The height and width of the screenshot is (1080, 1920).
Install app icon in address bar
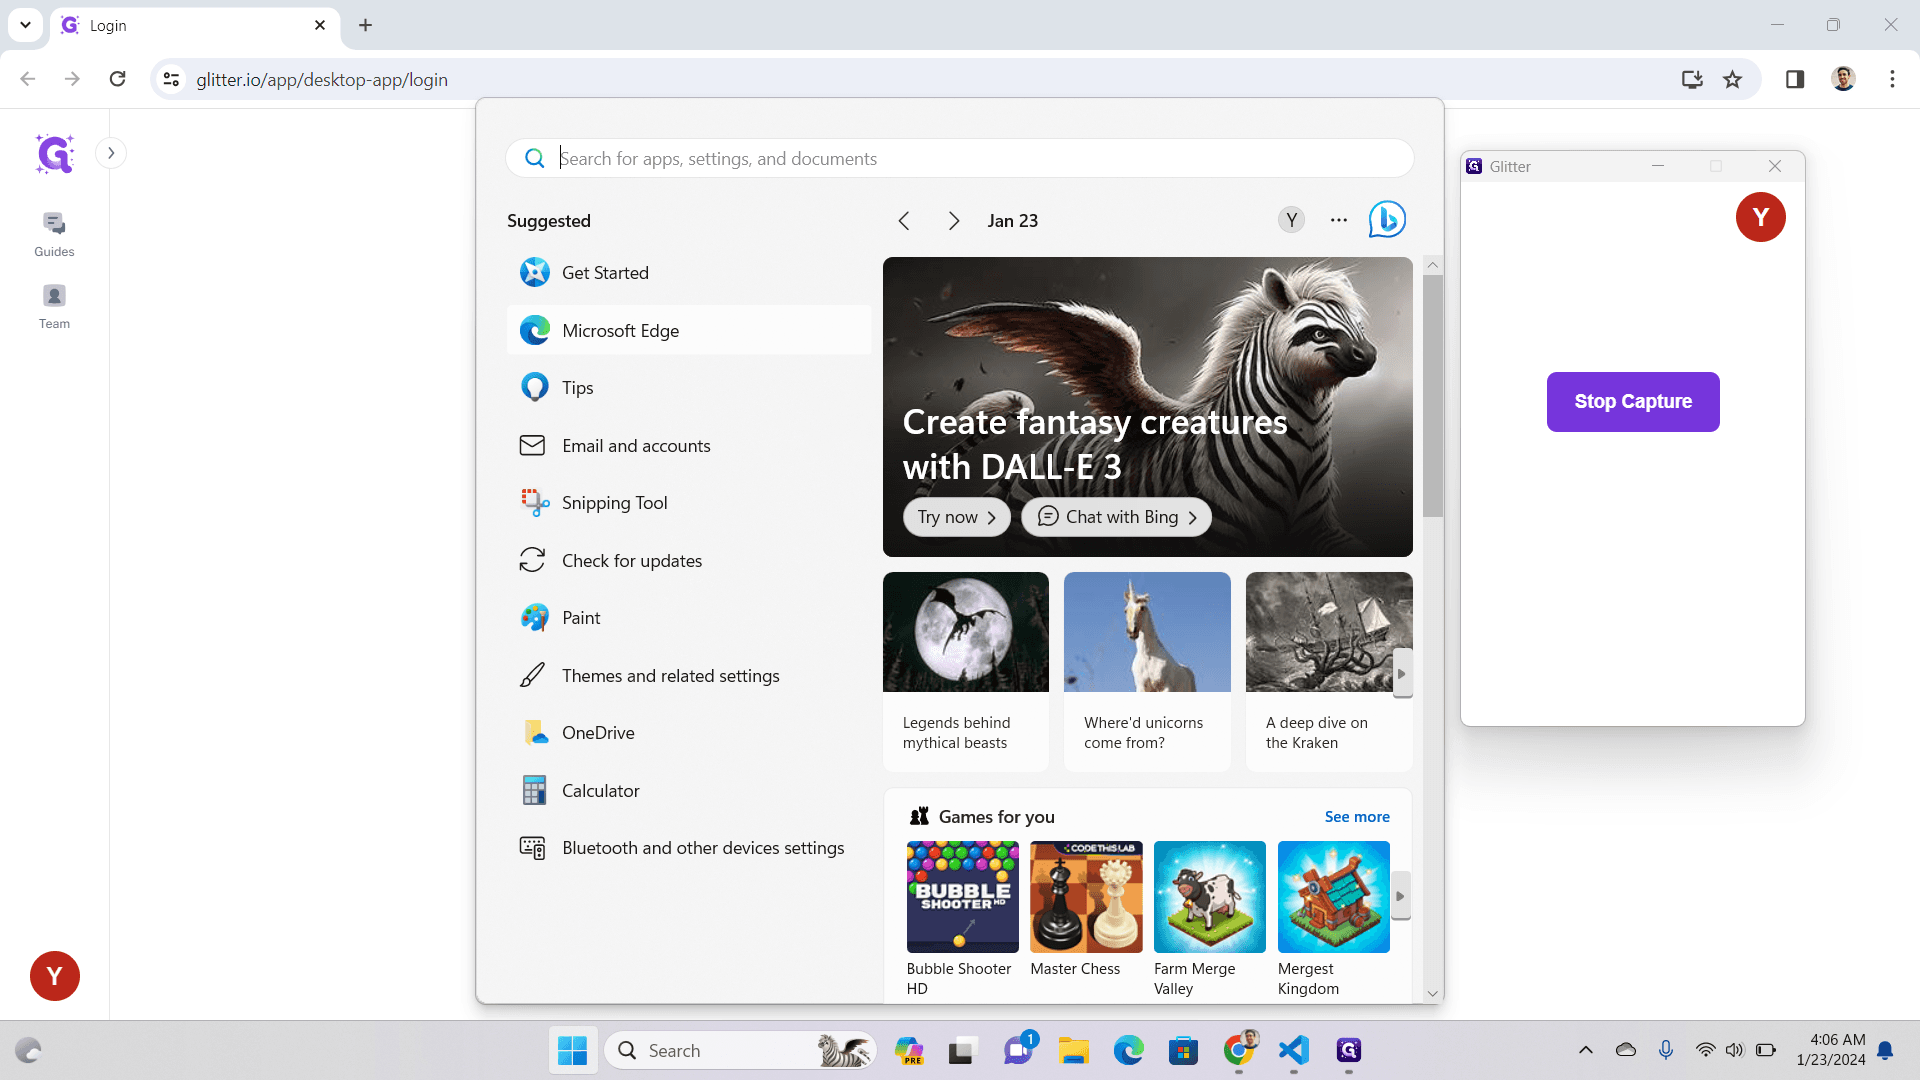coord(1692,79)
